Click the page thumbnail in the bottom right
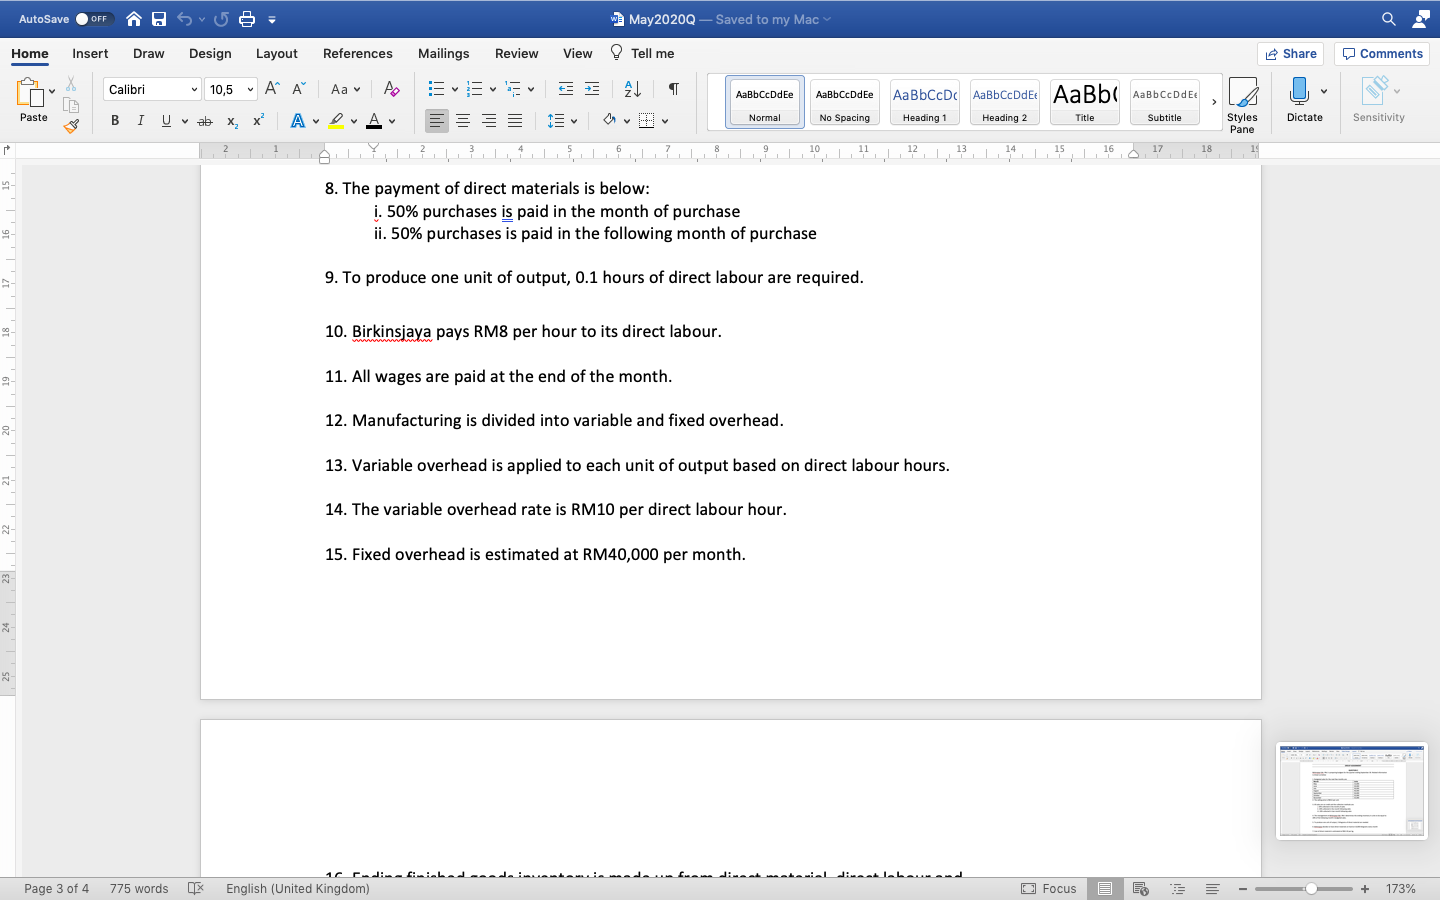Viewport: 1440px width, 900px height. click(1351, 790)
